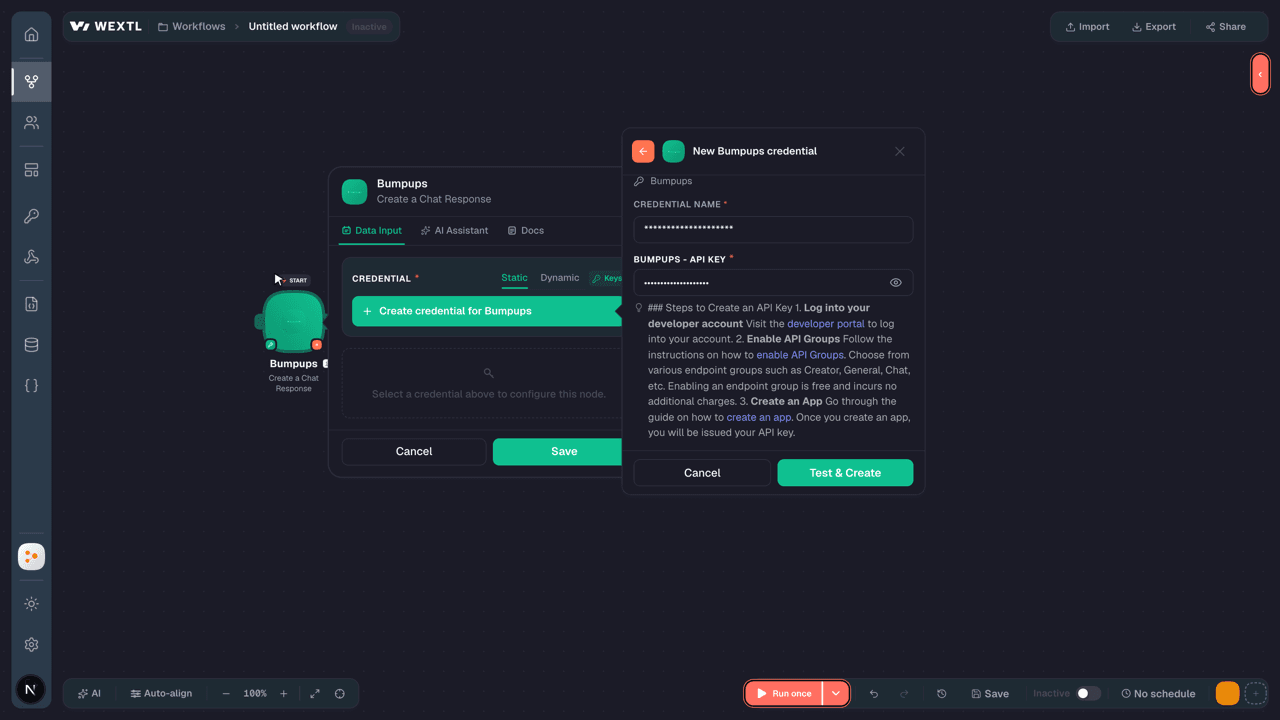Open the home icon in sidebar

pyautogui.click(x=31, y=34)
